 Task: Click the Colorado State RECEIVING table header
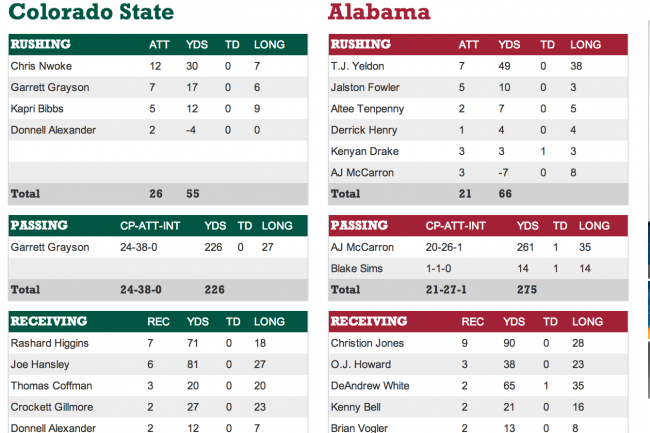point(158,322)
